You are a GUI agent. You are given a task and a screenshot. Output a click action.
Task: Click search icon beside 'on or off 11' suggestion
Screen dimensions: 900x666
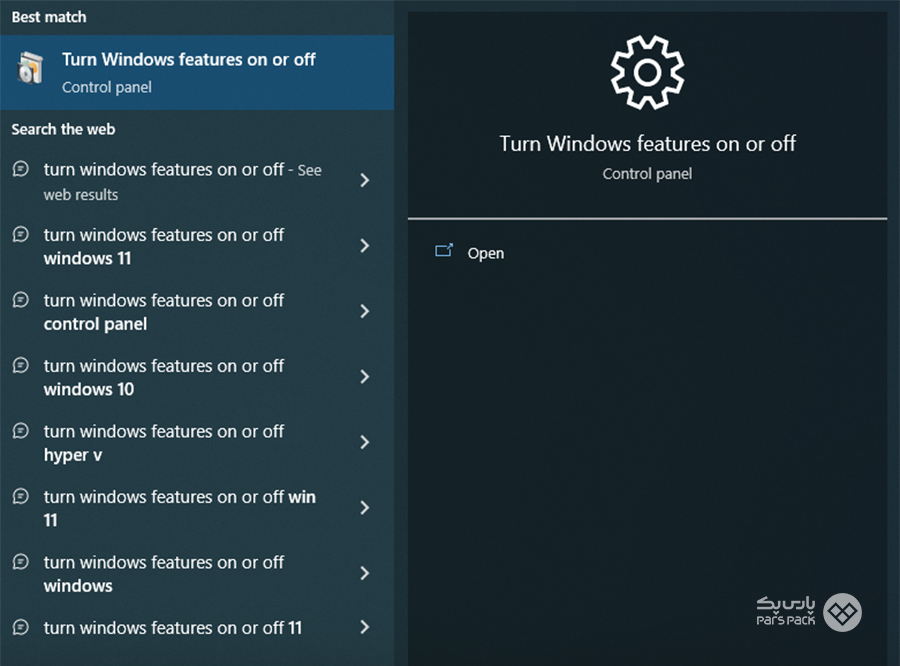[21, 627]
